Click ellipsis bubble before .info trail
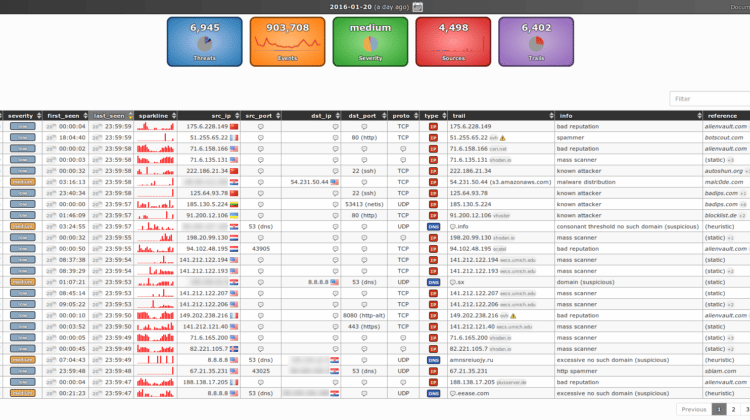Screen dimensions: 750x420 [452, 227]
